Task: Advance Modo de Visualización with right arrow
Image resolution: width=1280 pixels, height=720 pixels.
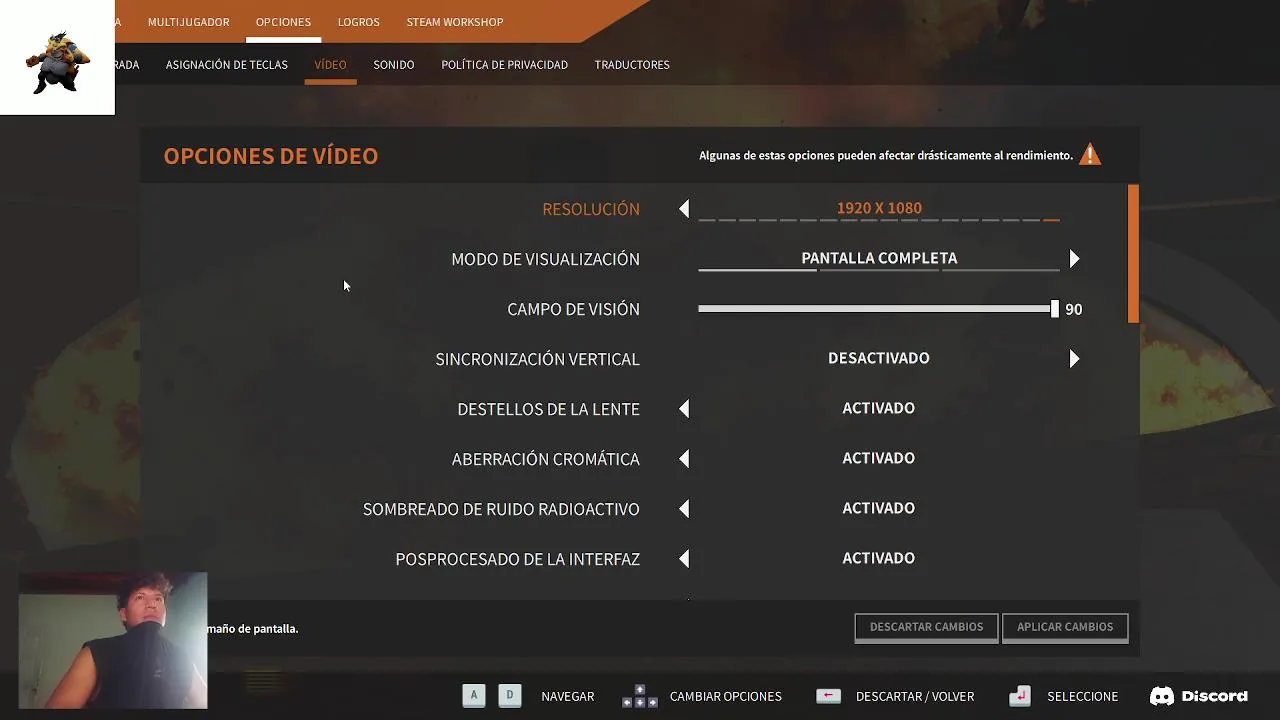Action: point(1074,259)
